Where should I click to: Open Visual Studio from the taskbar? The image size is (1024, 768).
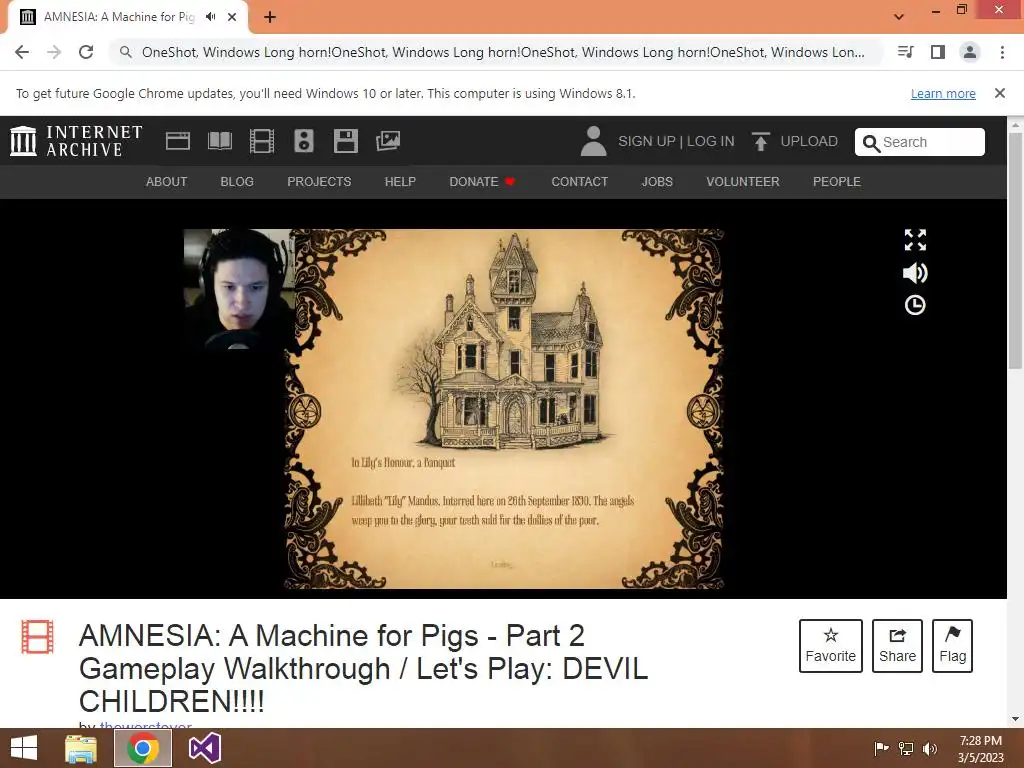tap(204, 748)
